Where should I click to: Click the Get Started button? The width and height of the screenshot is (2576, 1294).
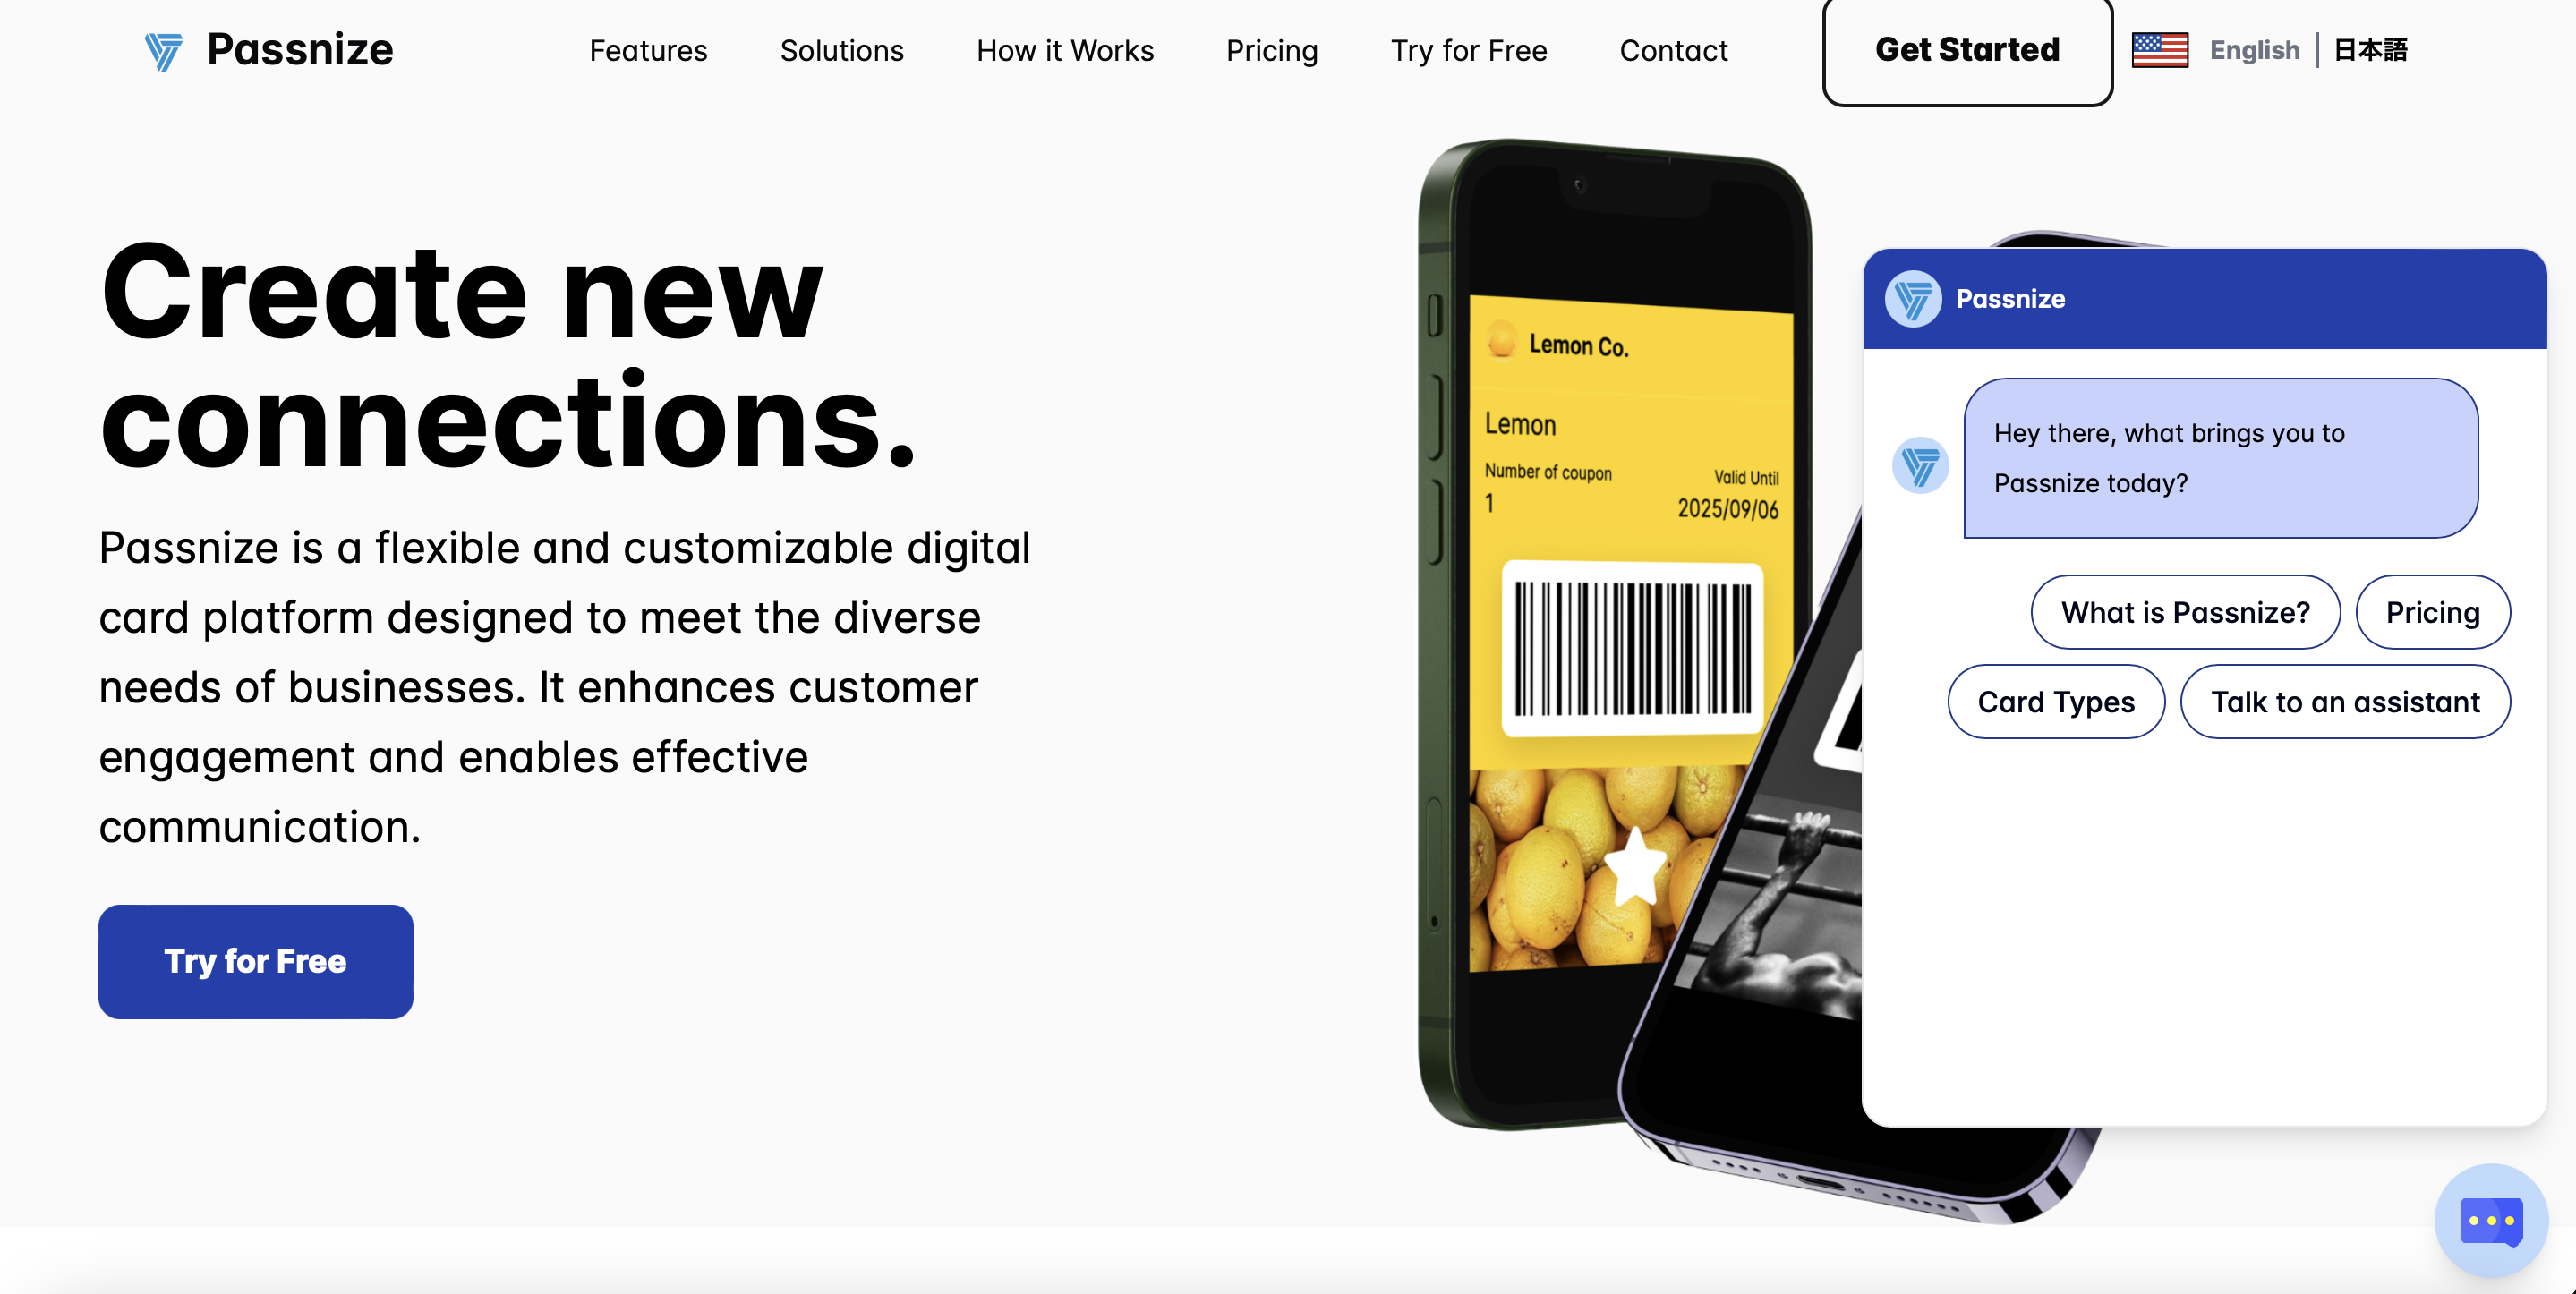(x=1967, y=49)
